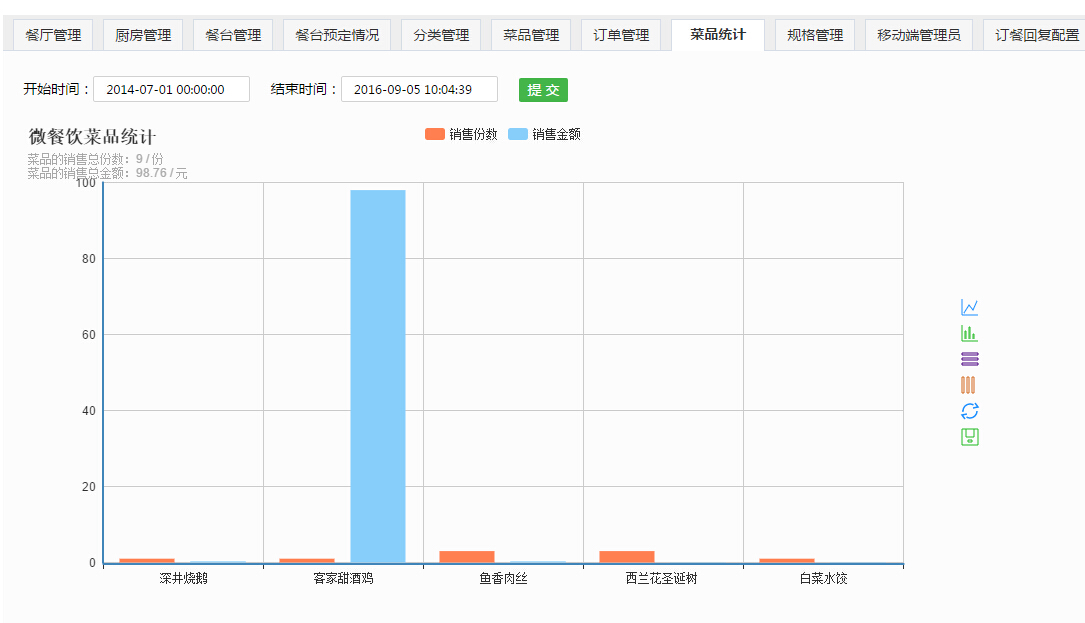This screenshot has height=623, width=1085.
Task: Switch to the 移动端管理员 tab
Action: click(x=918, y=35)
